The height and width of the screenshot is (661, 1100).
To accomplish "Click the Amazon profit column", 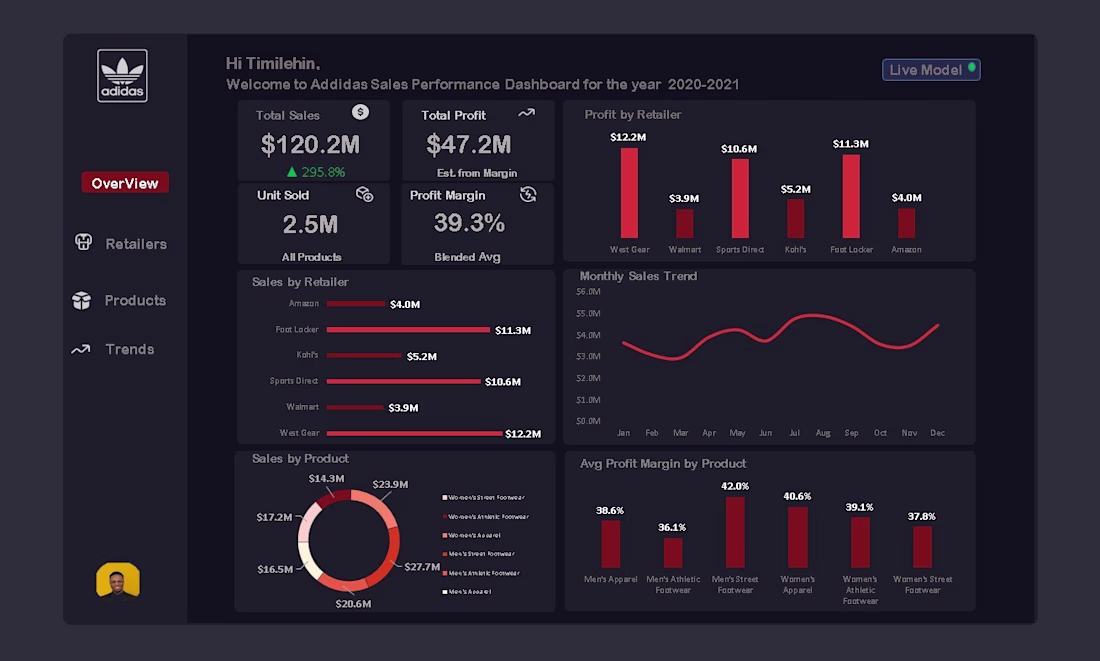I will coord(906,223).
